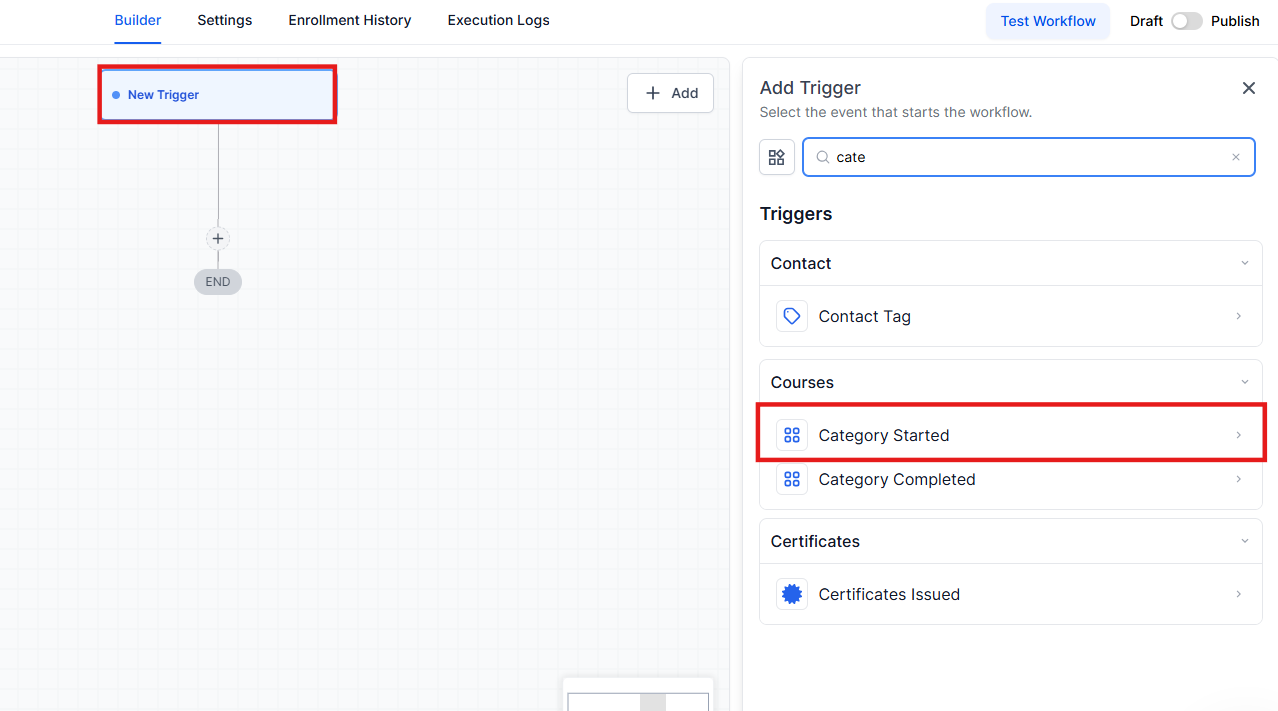The width and height of the screenshot is (1278, 711).
Task: Click the Test Workflow button
Action: click(x=1048, y=21)
